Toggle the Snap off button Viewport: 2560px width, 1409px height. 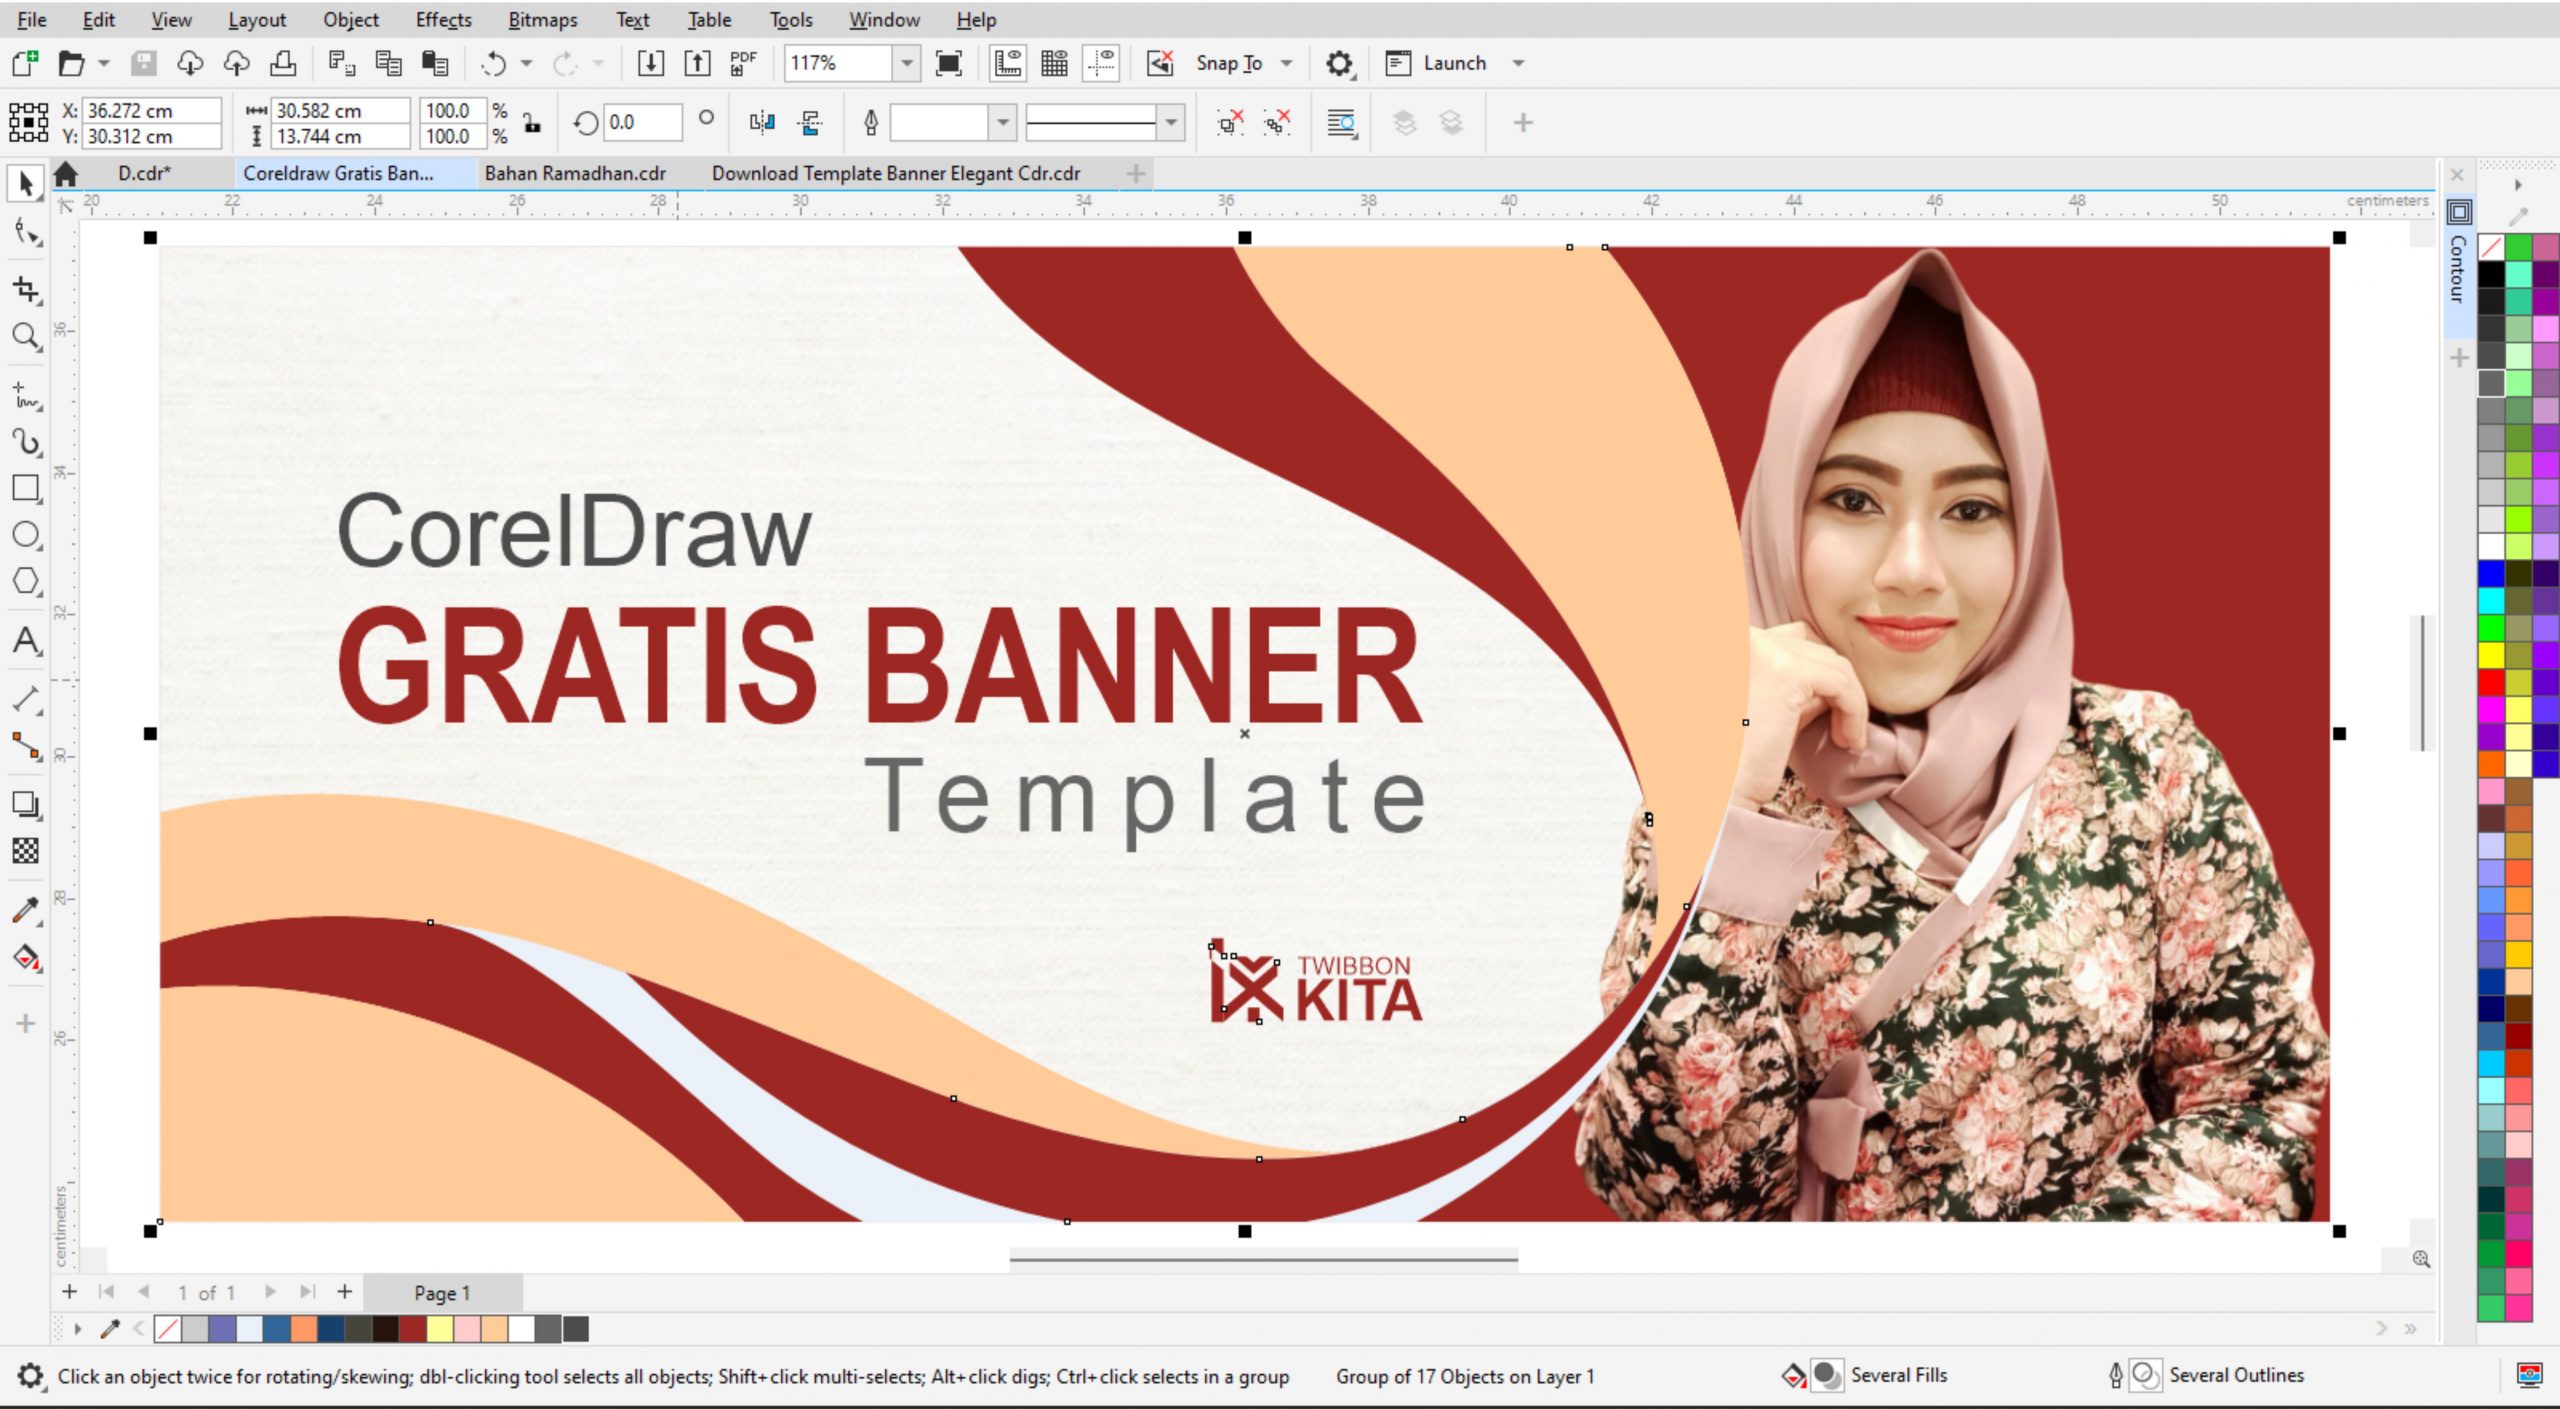pos(1160,63)
